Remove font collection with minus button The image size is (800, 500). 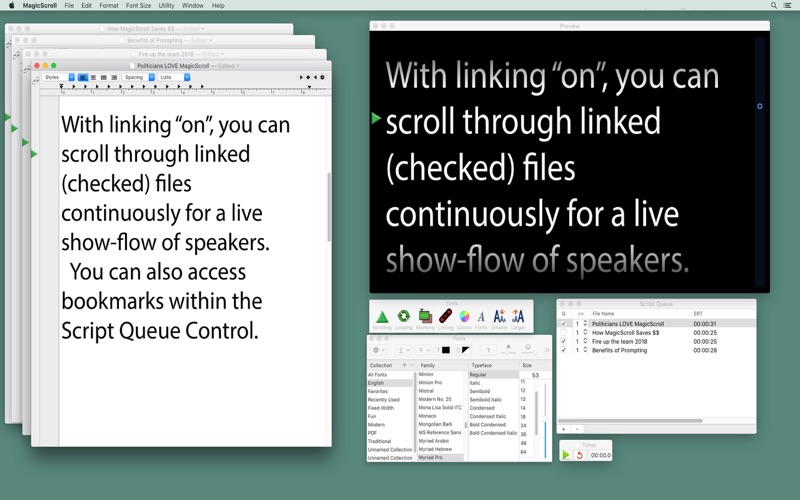[x=411, y=365]
